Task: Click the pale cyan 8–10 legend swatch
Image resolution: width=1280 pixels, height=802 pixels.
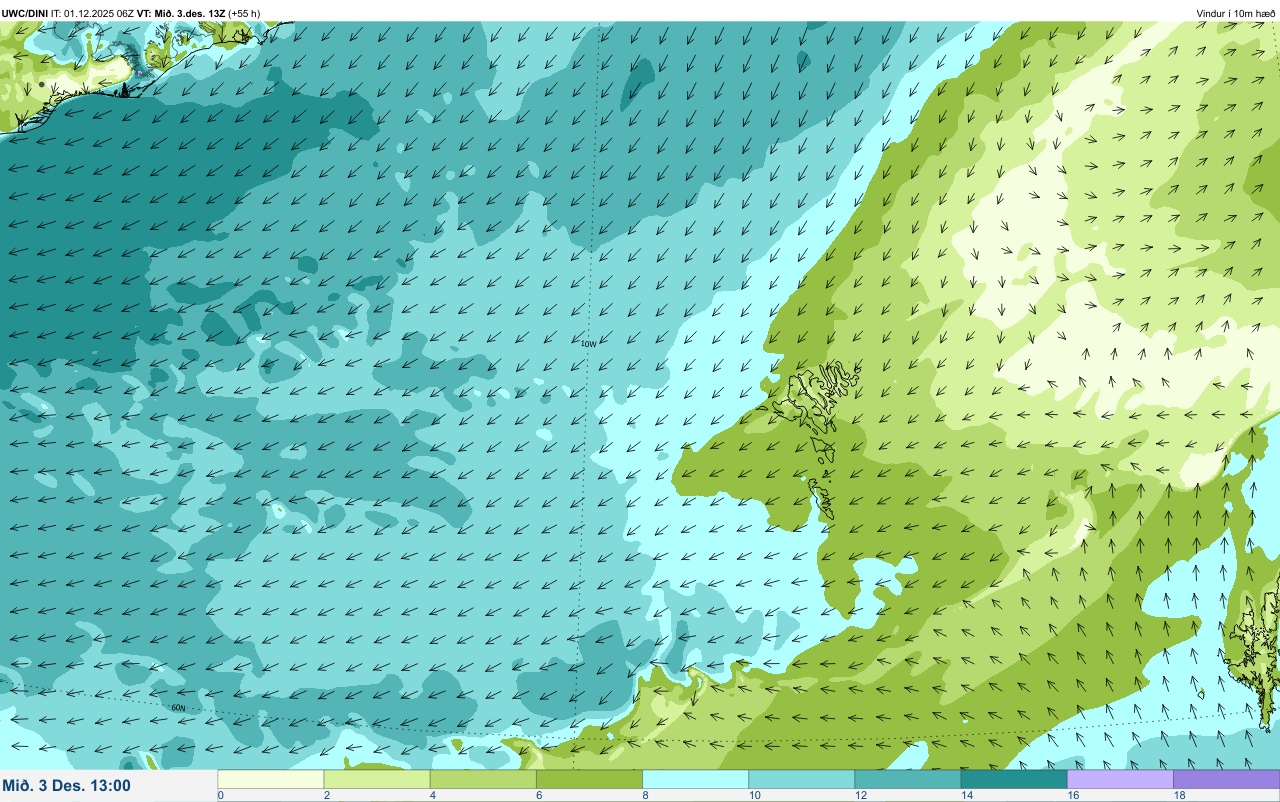Action: pyautogui.click(x=695, y=779)
